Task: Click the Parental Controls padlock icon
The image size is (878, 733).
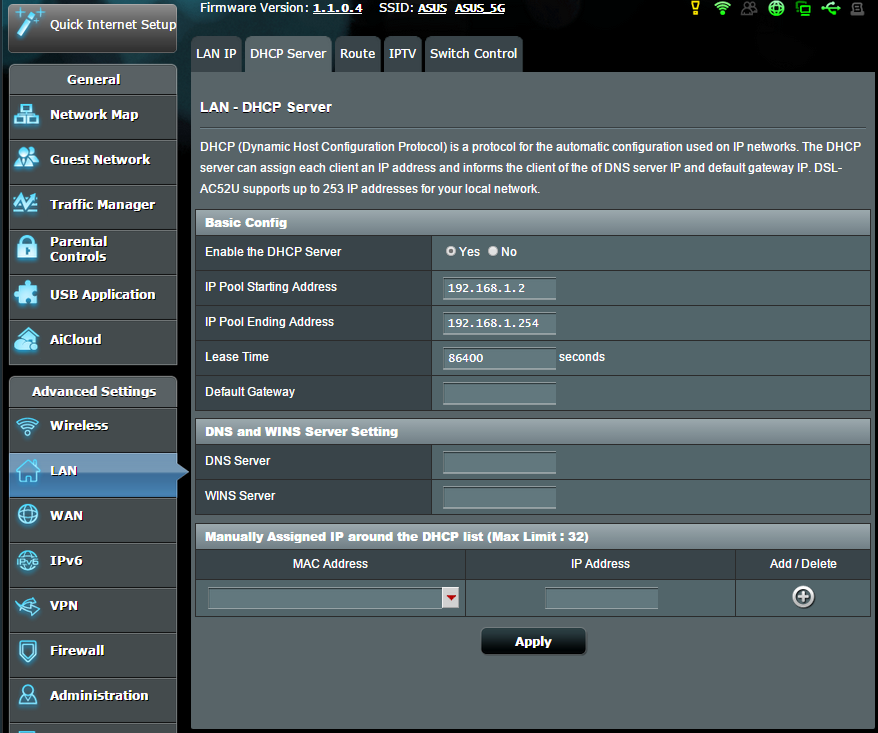Action: pos(27,247)
